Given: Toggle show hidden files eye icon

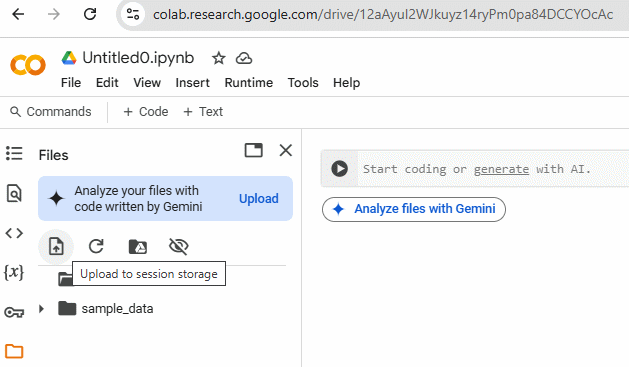Looking at the screenshot, I should (179, 246).
